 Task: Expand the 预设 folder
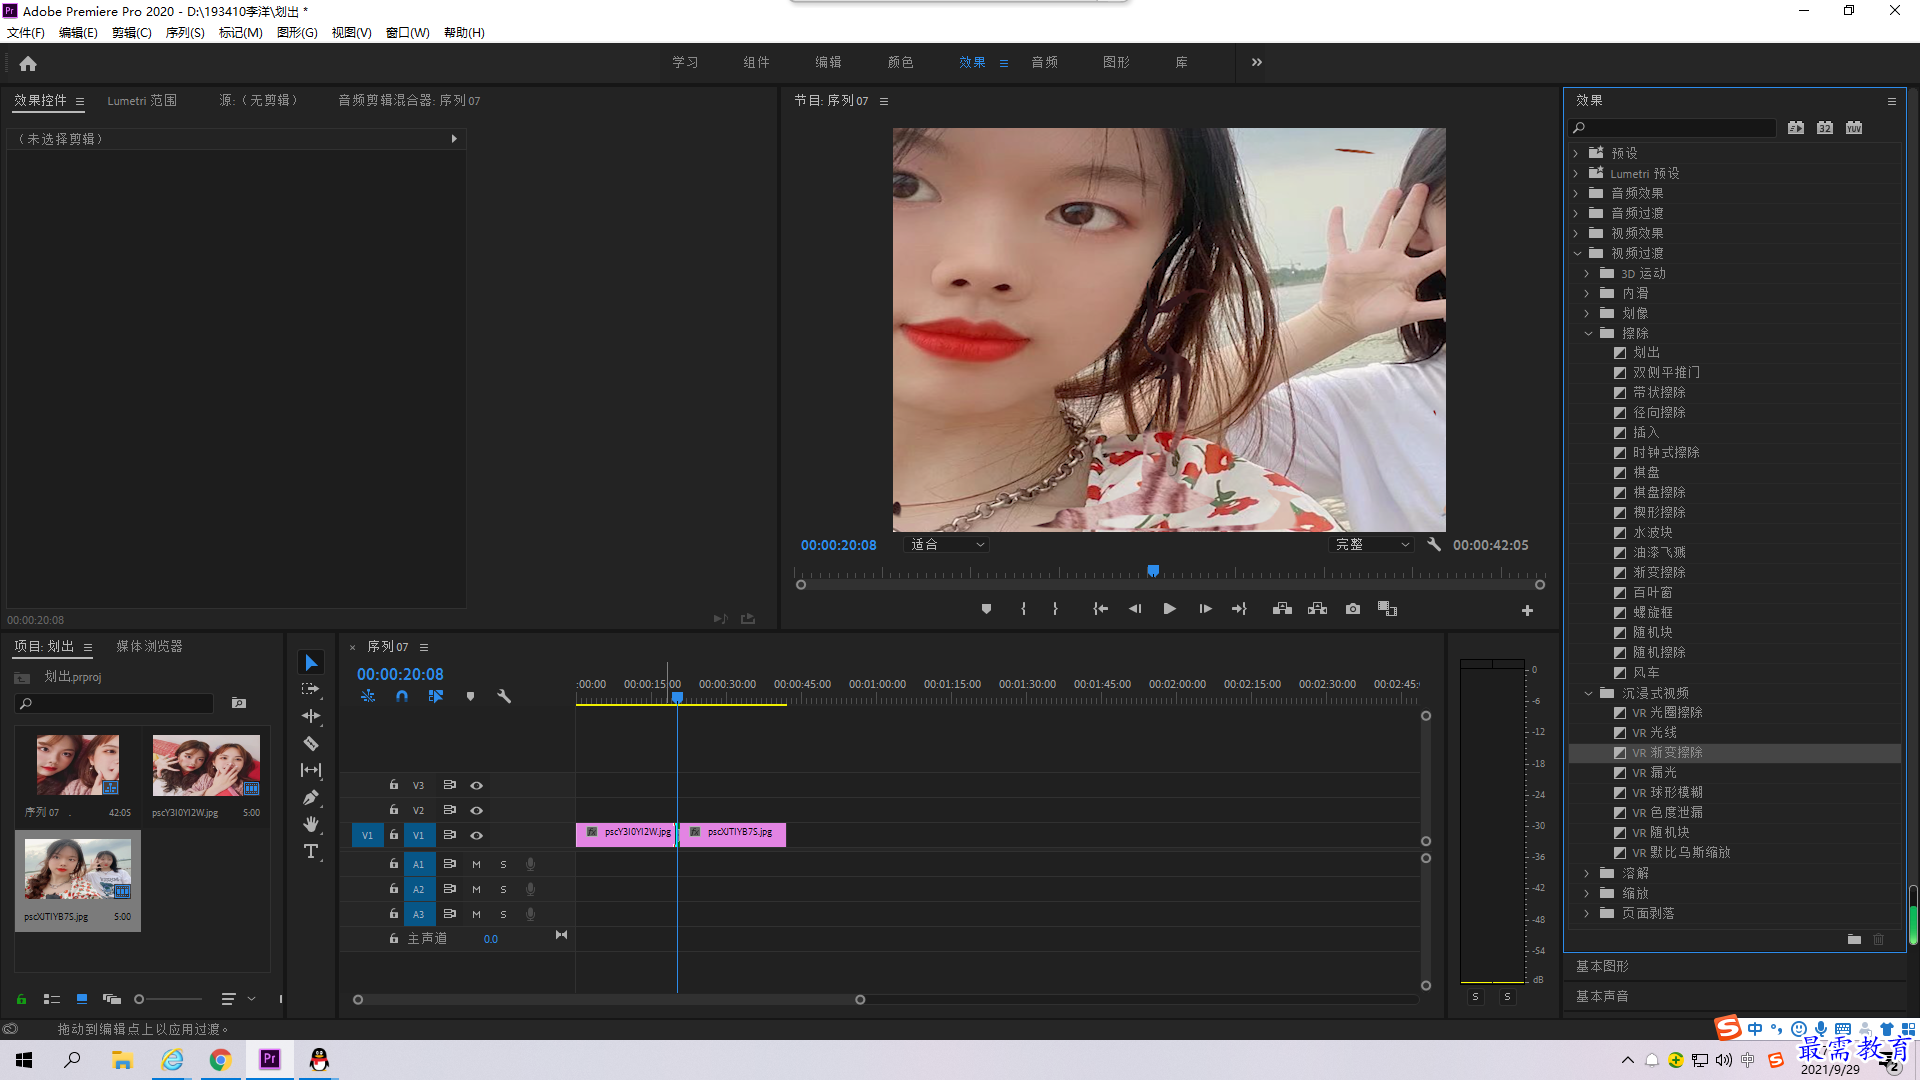(x=1576, y=153)
